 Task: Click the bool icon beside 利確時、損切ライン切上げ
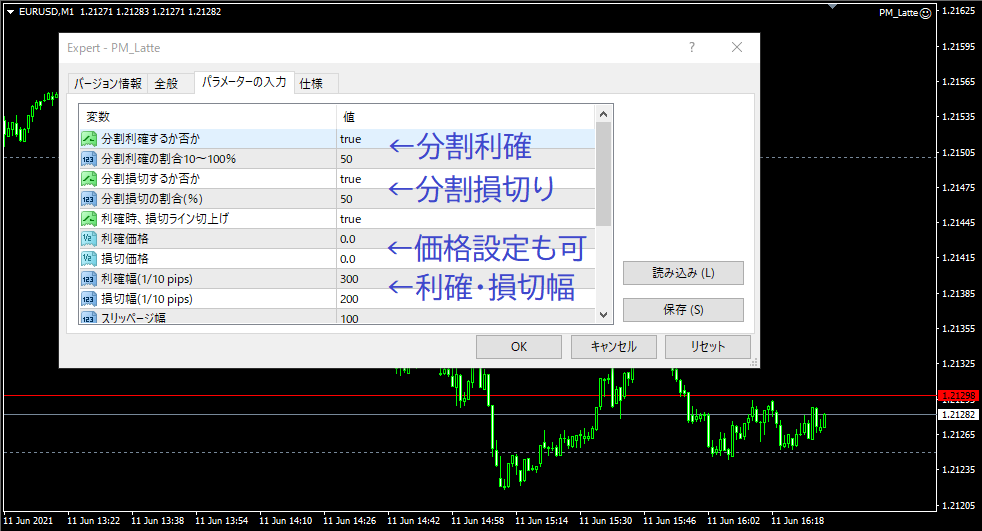(89, 219)
